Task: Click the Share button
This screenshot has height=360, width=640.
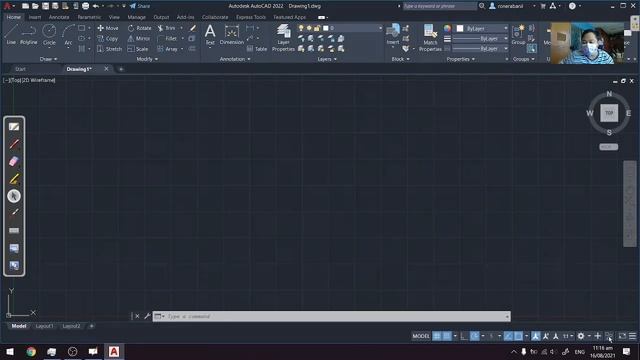Action: [x=140, y=6]
